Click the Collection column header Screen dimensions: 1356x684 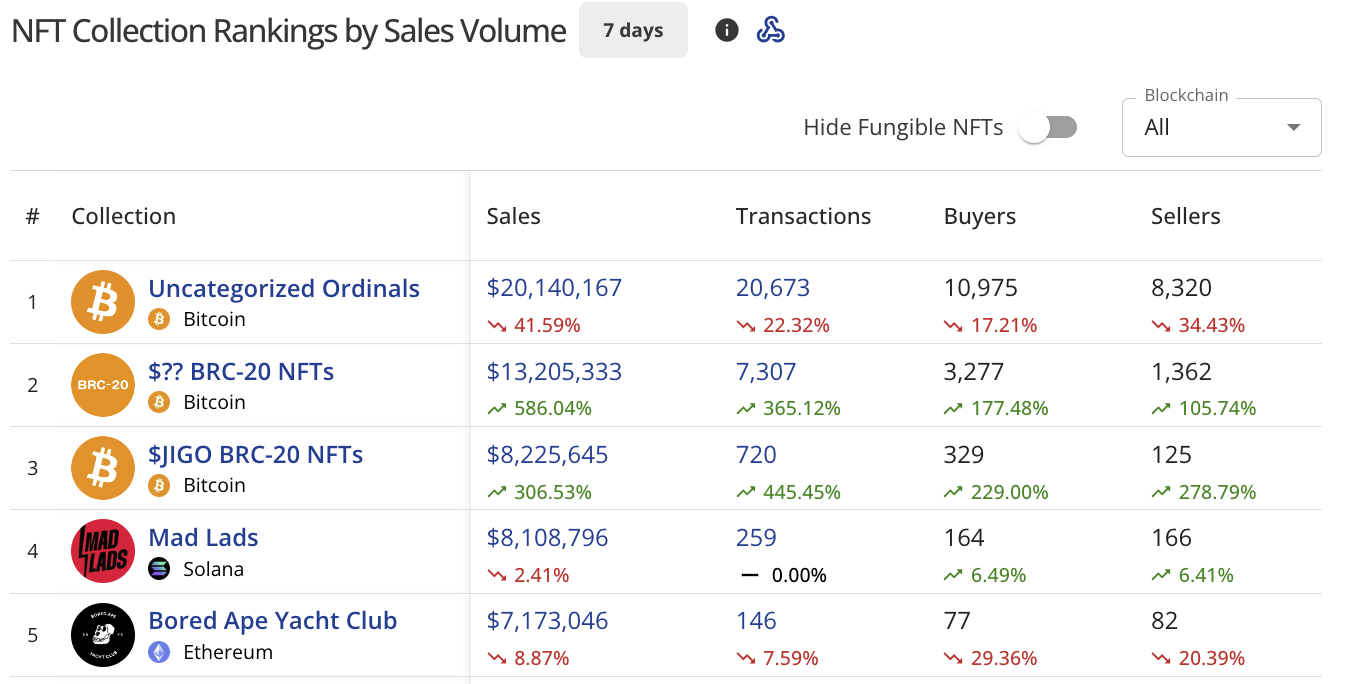click(x=124, y=216)
